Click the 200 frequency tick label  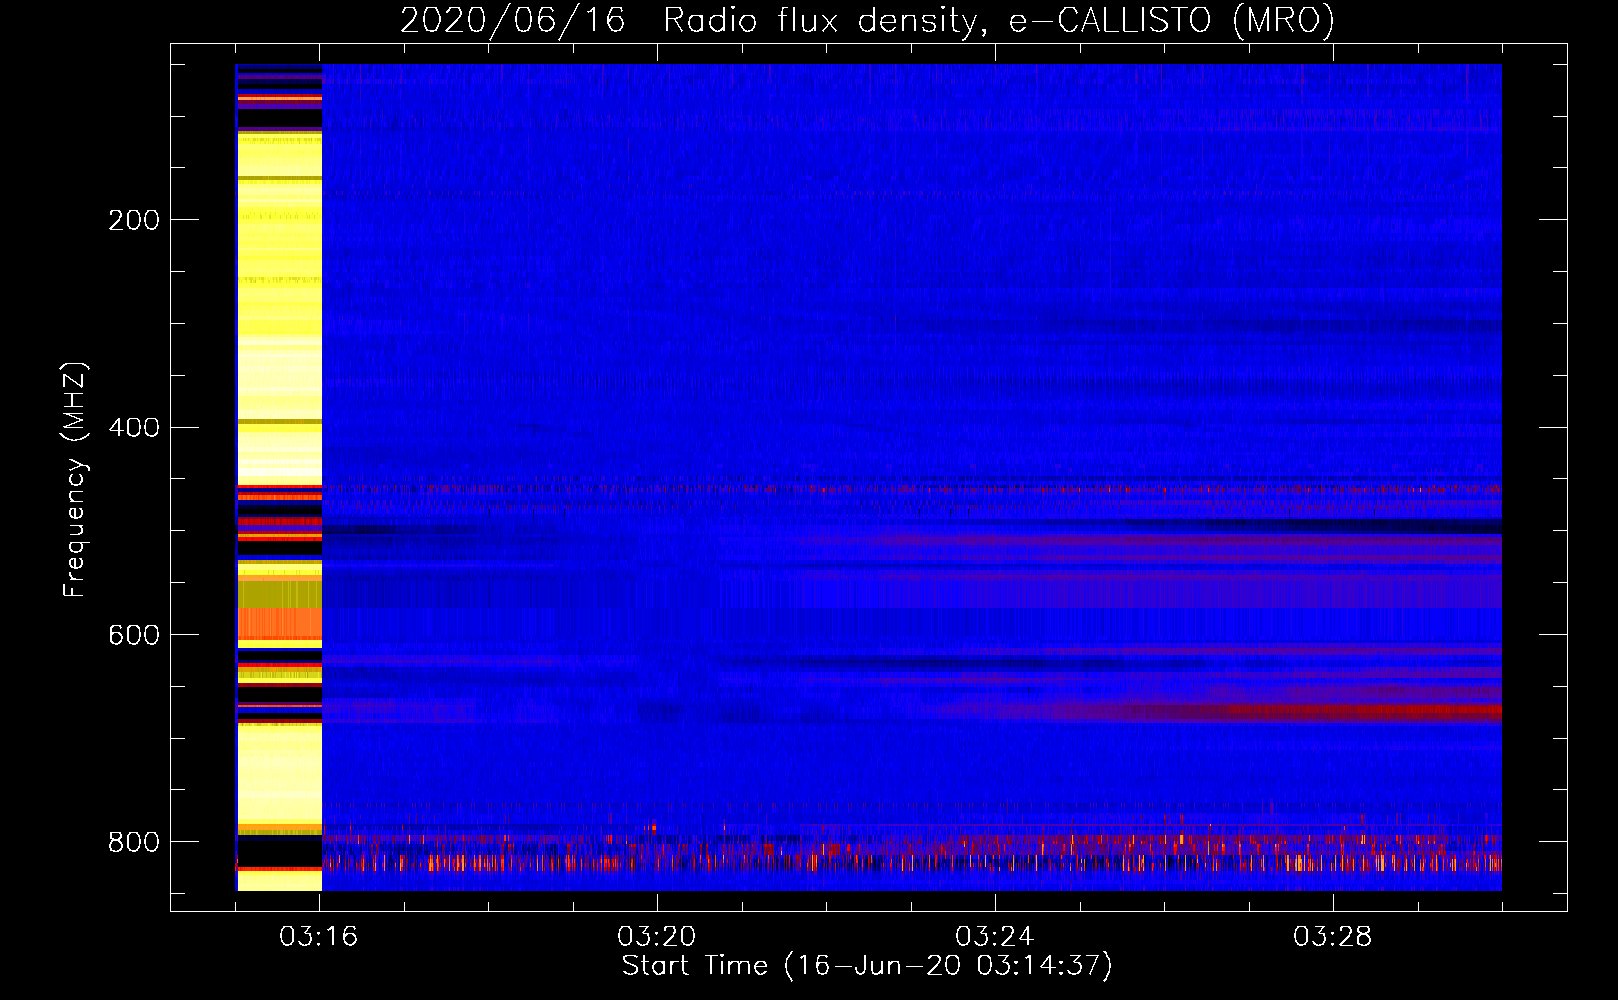point(133,220)
